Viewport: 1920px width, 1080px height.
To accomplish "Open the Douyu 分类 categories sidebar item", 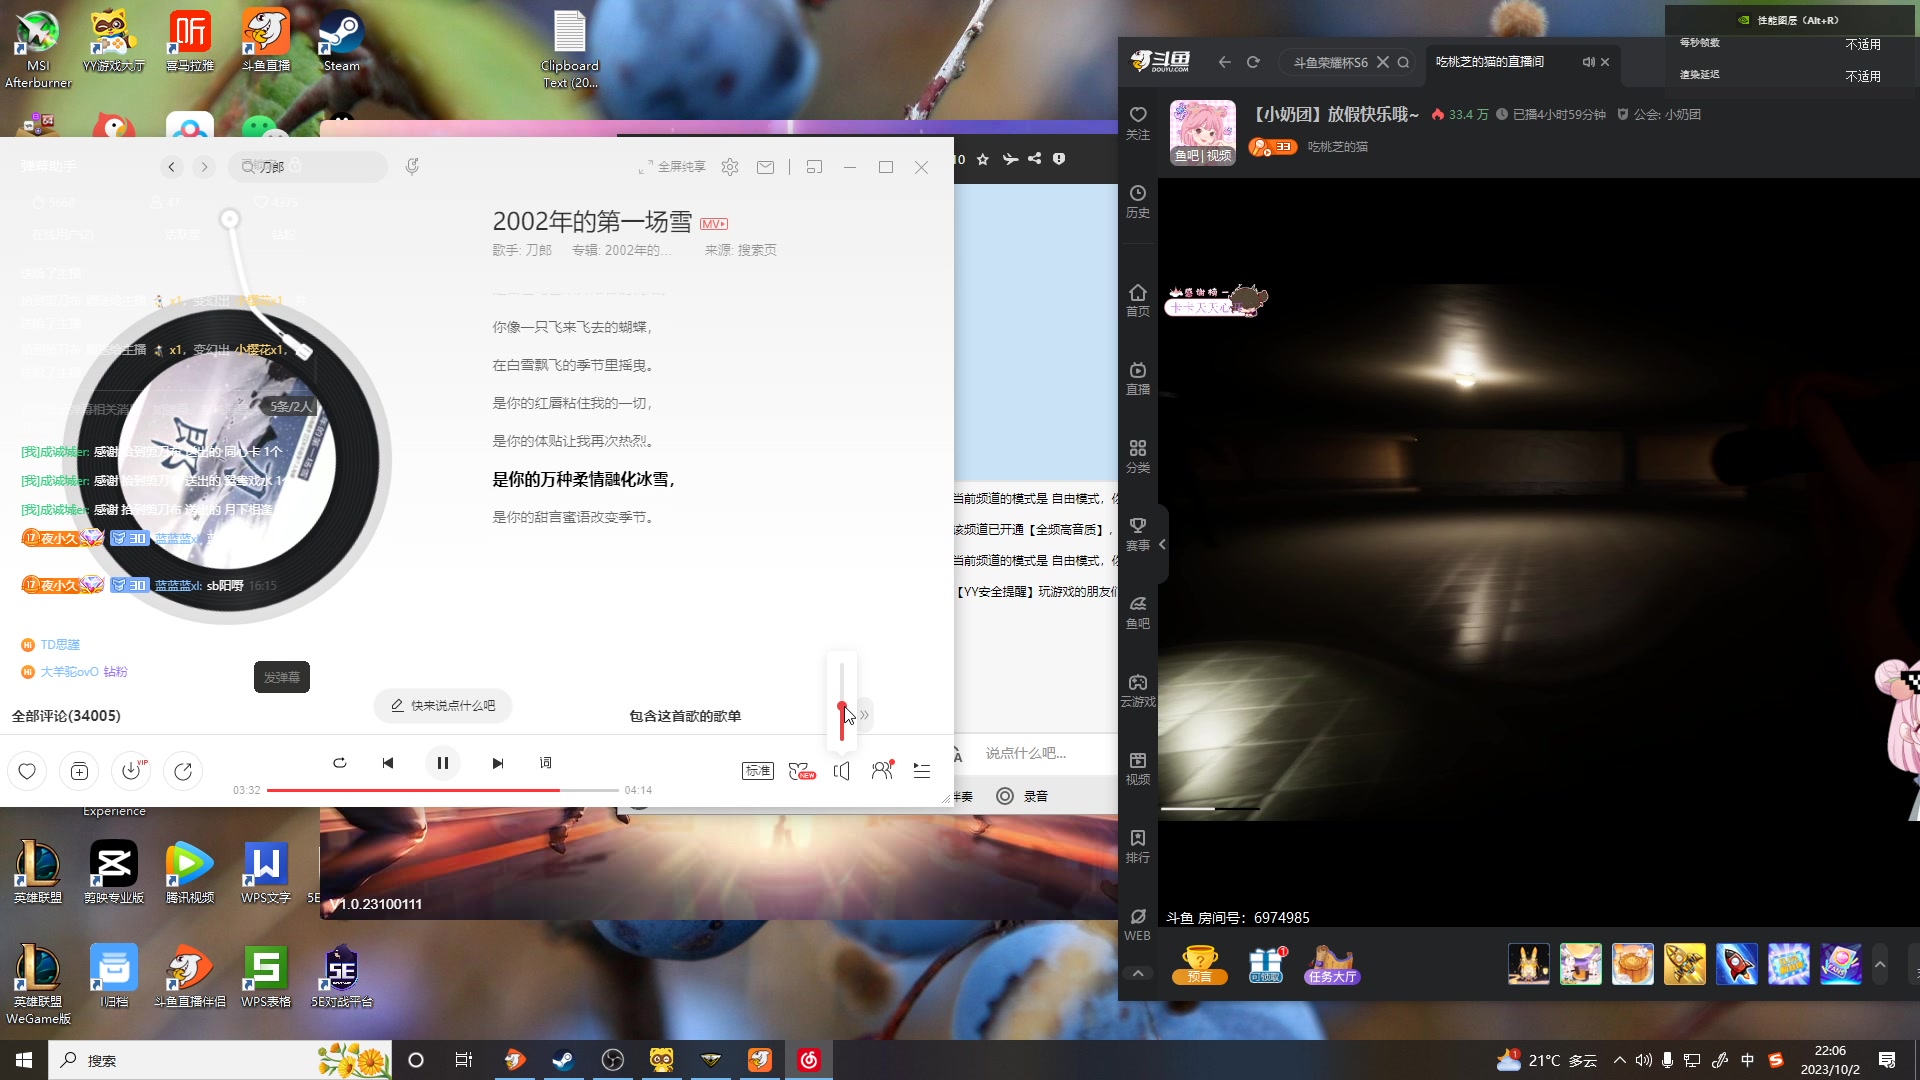I will pos(1138,456).
